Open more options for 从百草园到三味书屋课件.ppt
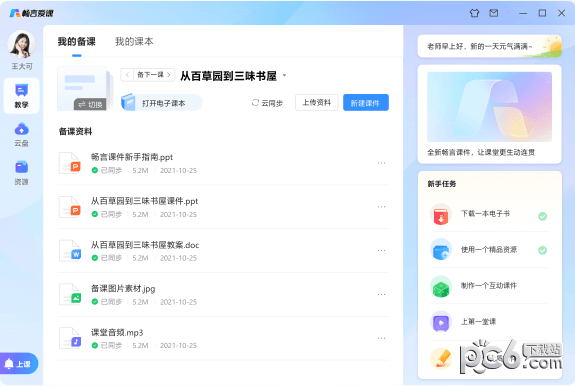The width and height of the screenshot is (575, 386). coord(381,207)
